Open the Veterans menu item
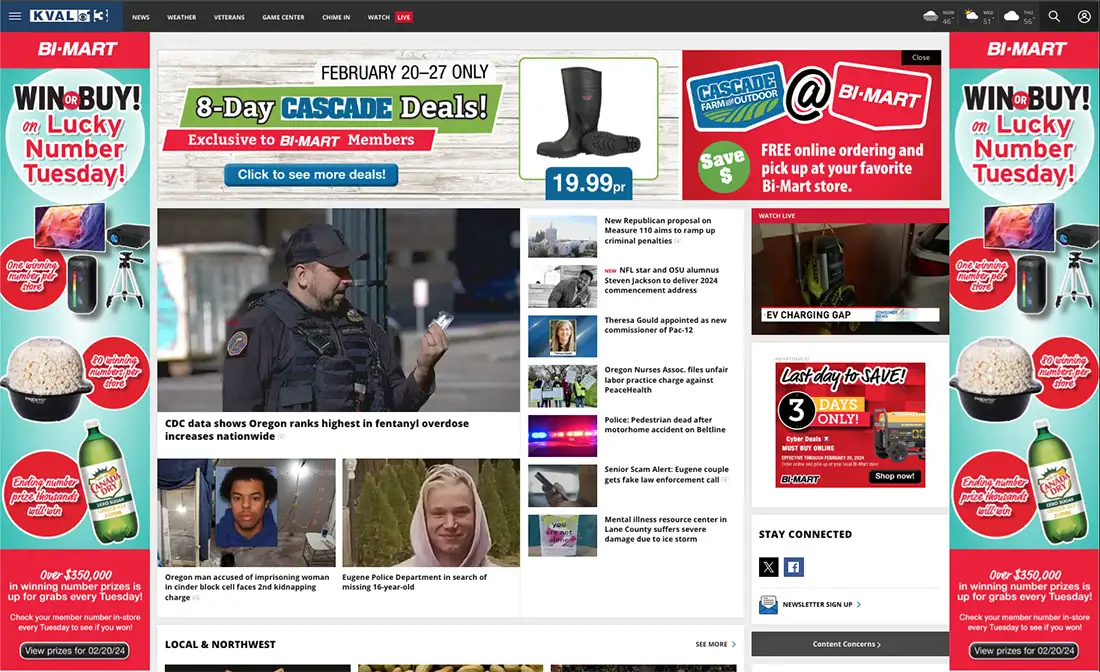Screen dimensions: 1100x672 [229, 17]
